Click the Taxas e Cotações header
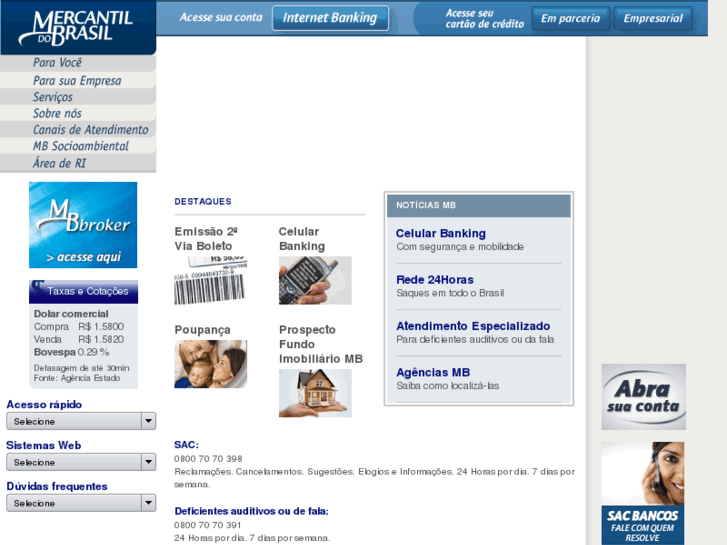The image size is (727, 545). pos(83,292)
